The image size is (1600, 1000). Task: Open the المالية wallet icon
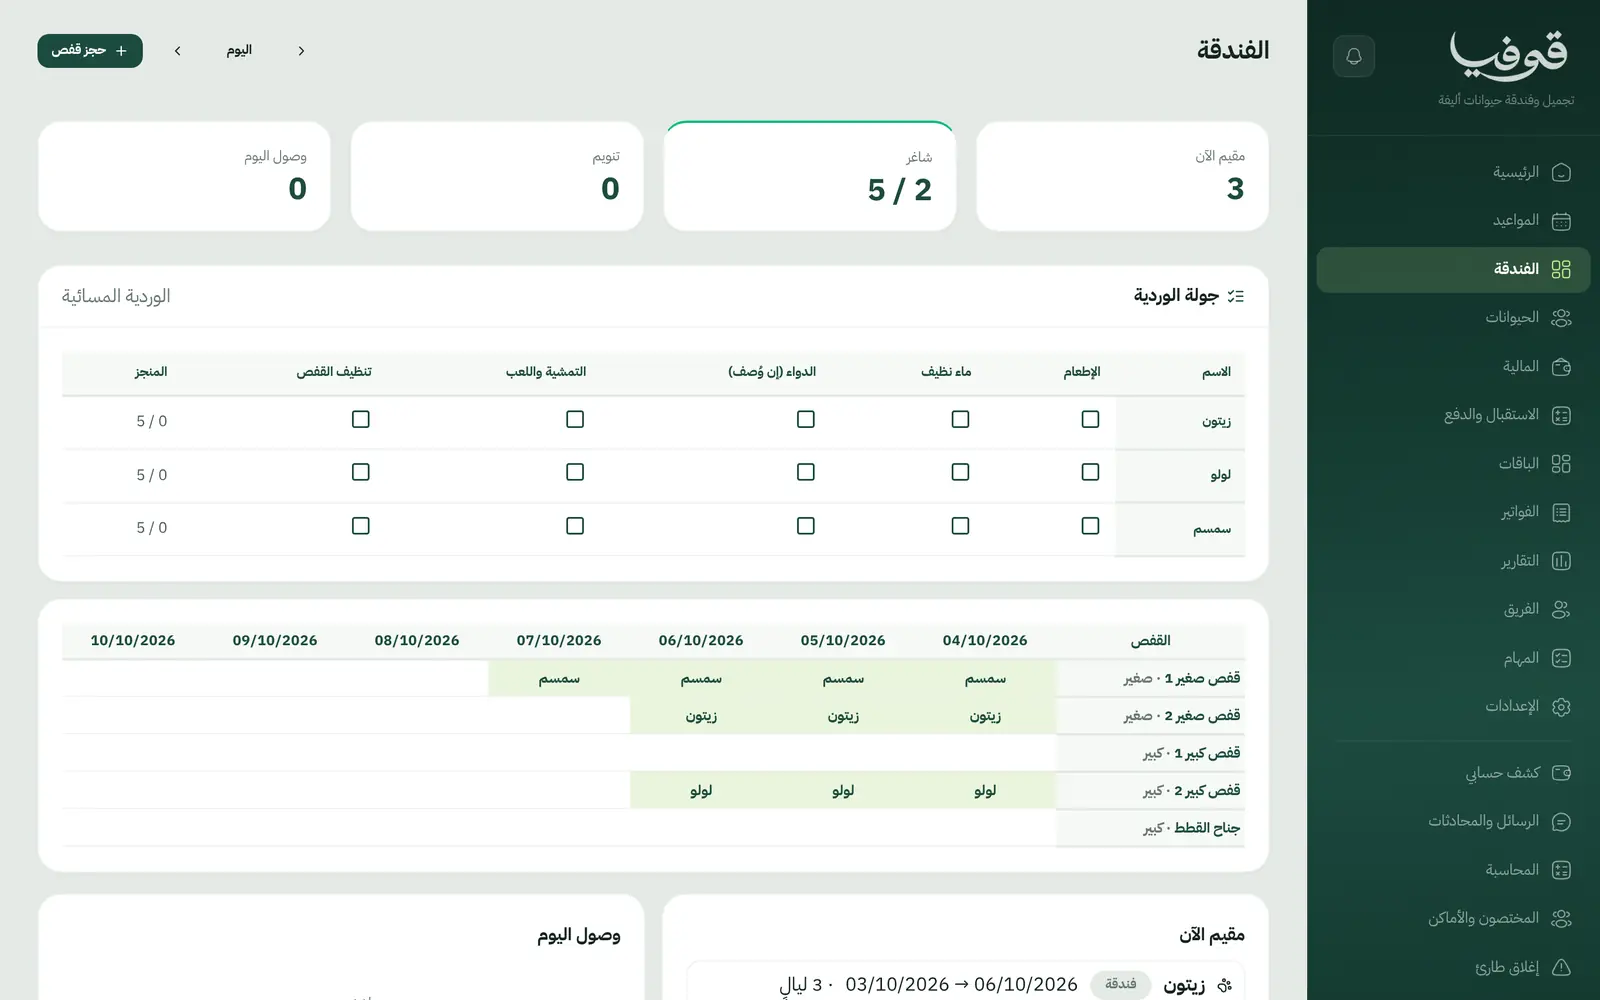(1561, 367)
